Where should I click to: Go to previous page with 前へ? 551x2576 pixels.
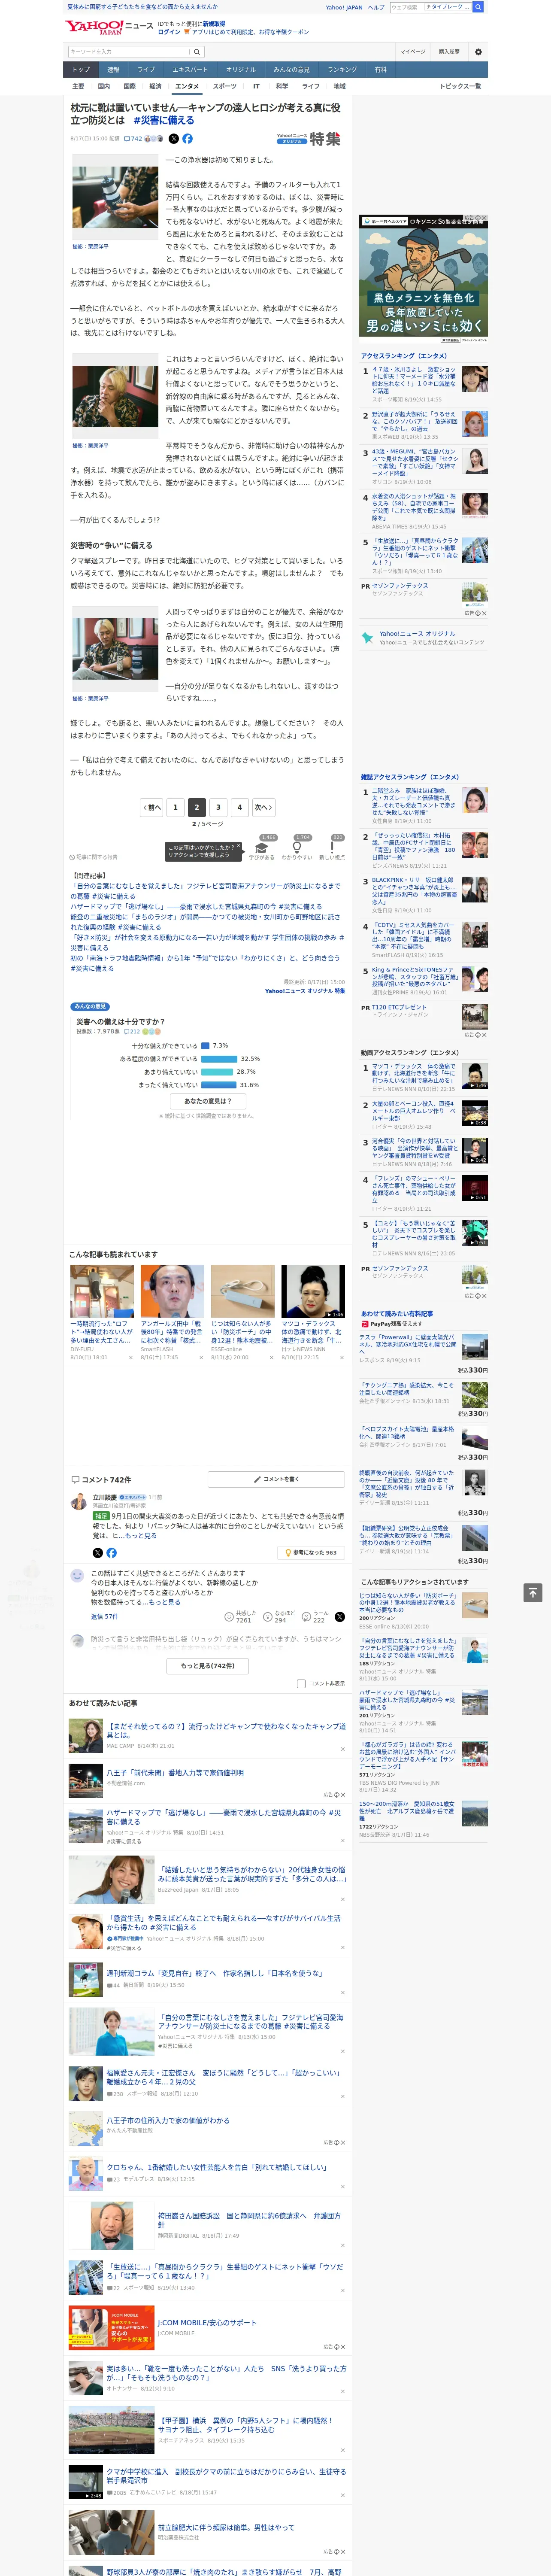point(152,807)
